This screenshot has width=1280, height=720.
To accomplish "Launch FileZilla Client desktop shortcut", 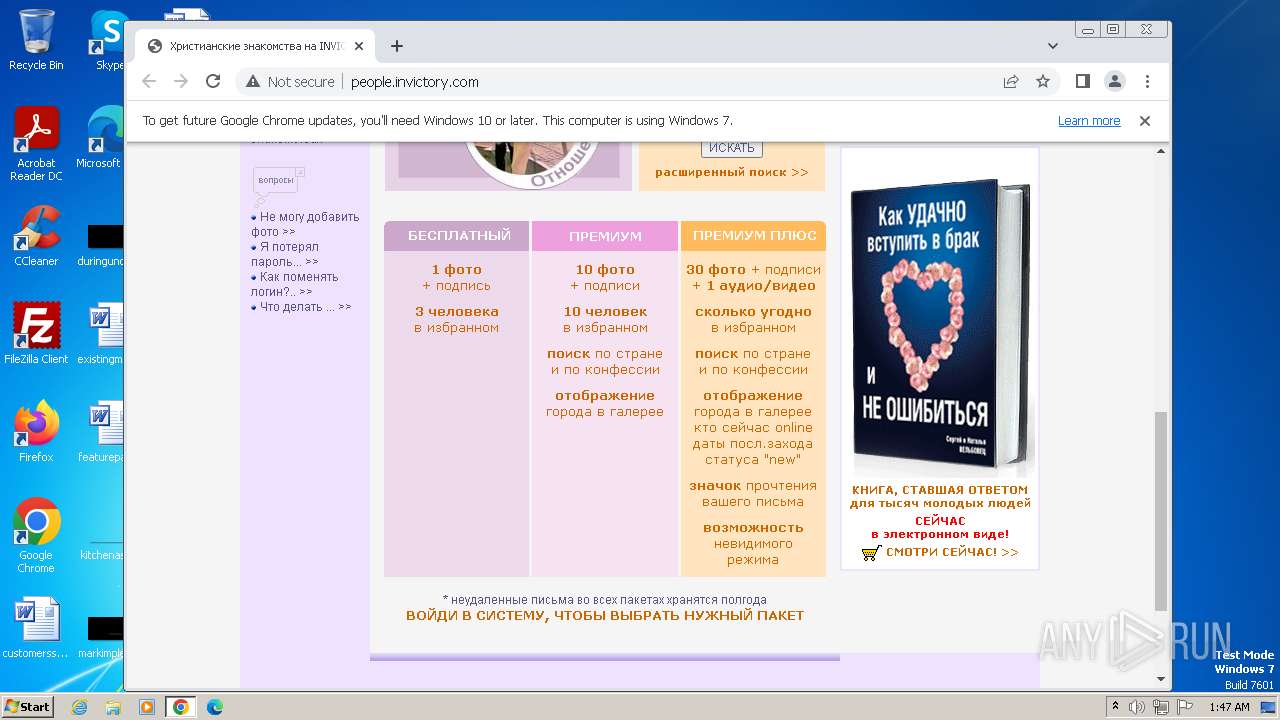I will [x=36, y=333].
